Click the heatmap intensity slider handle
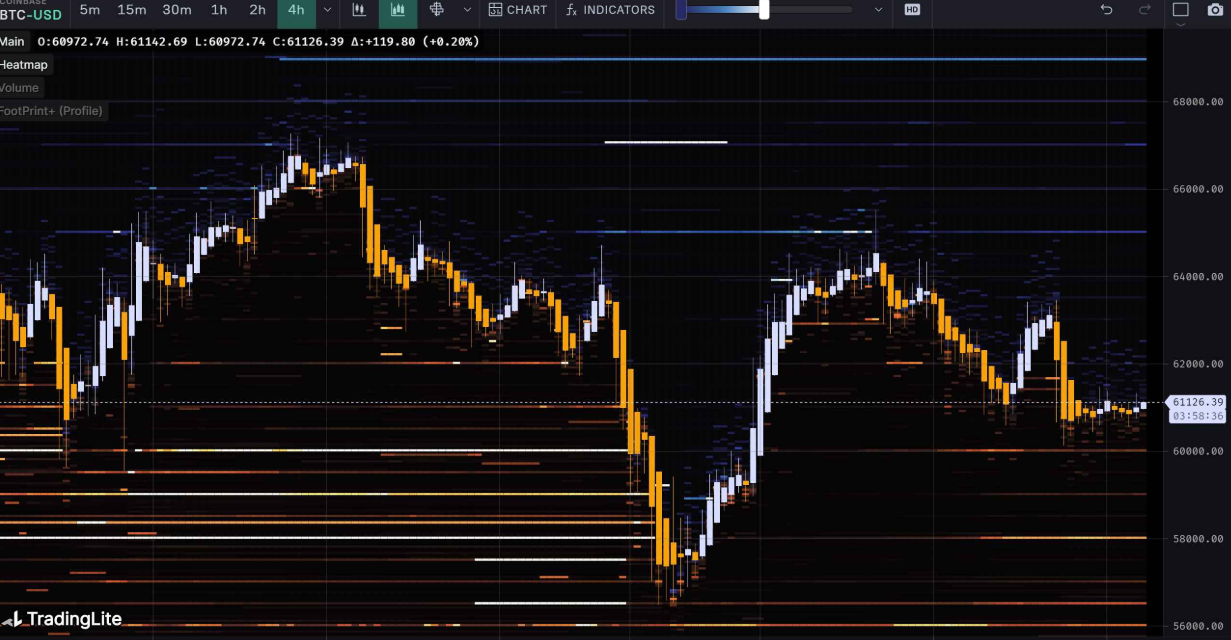1231x640 pixels. click(x=764, y=10)
